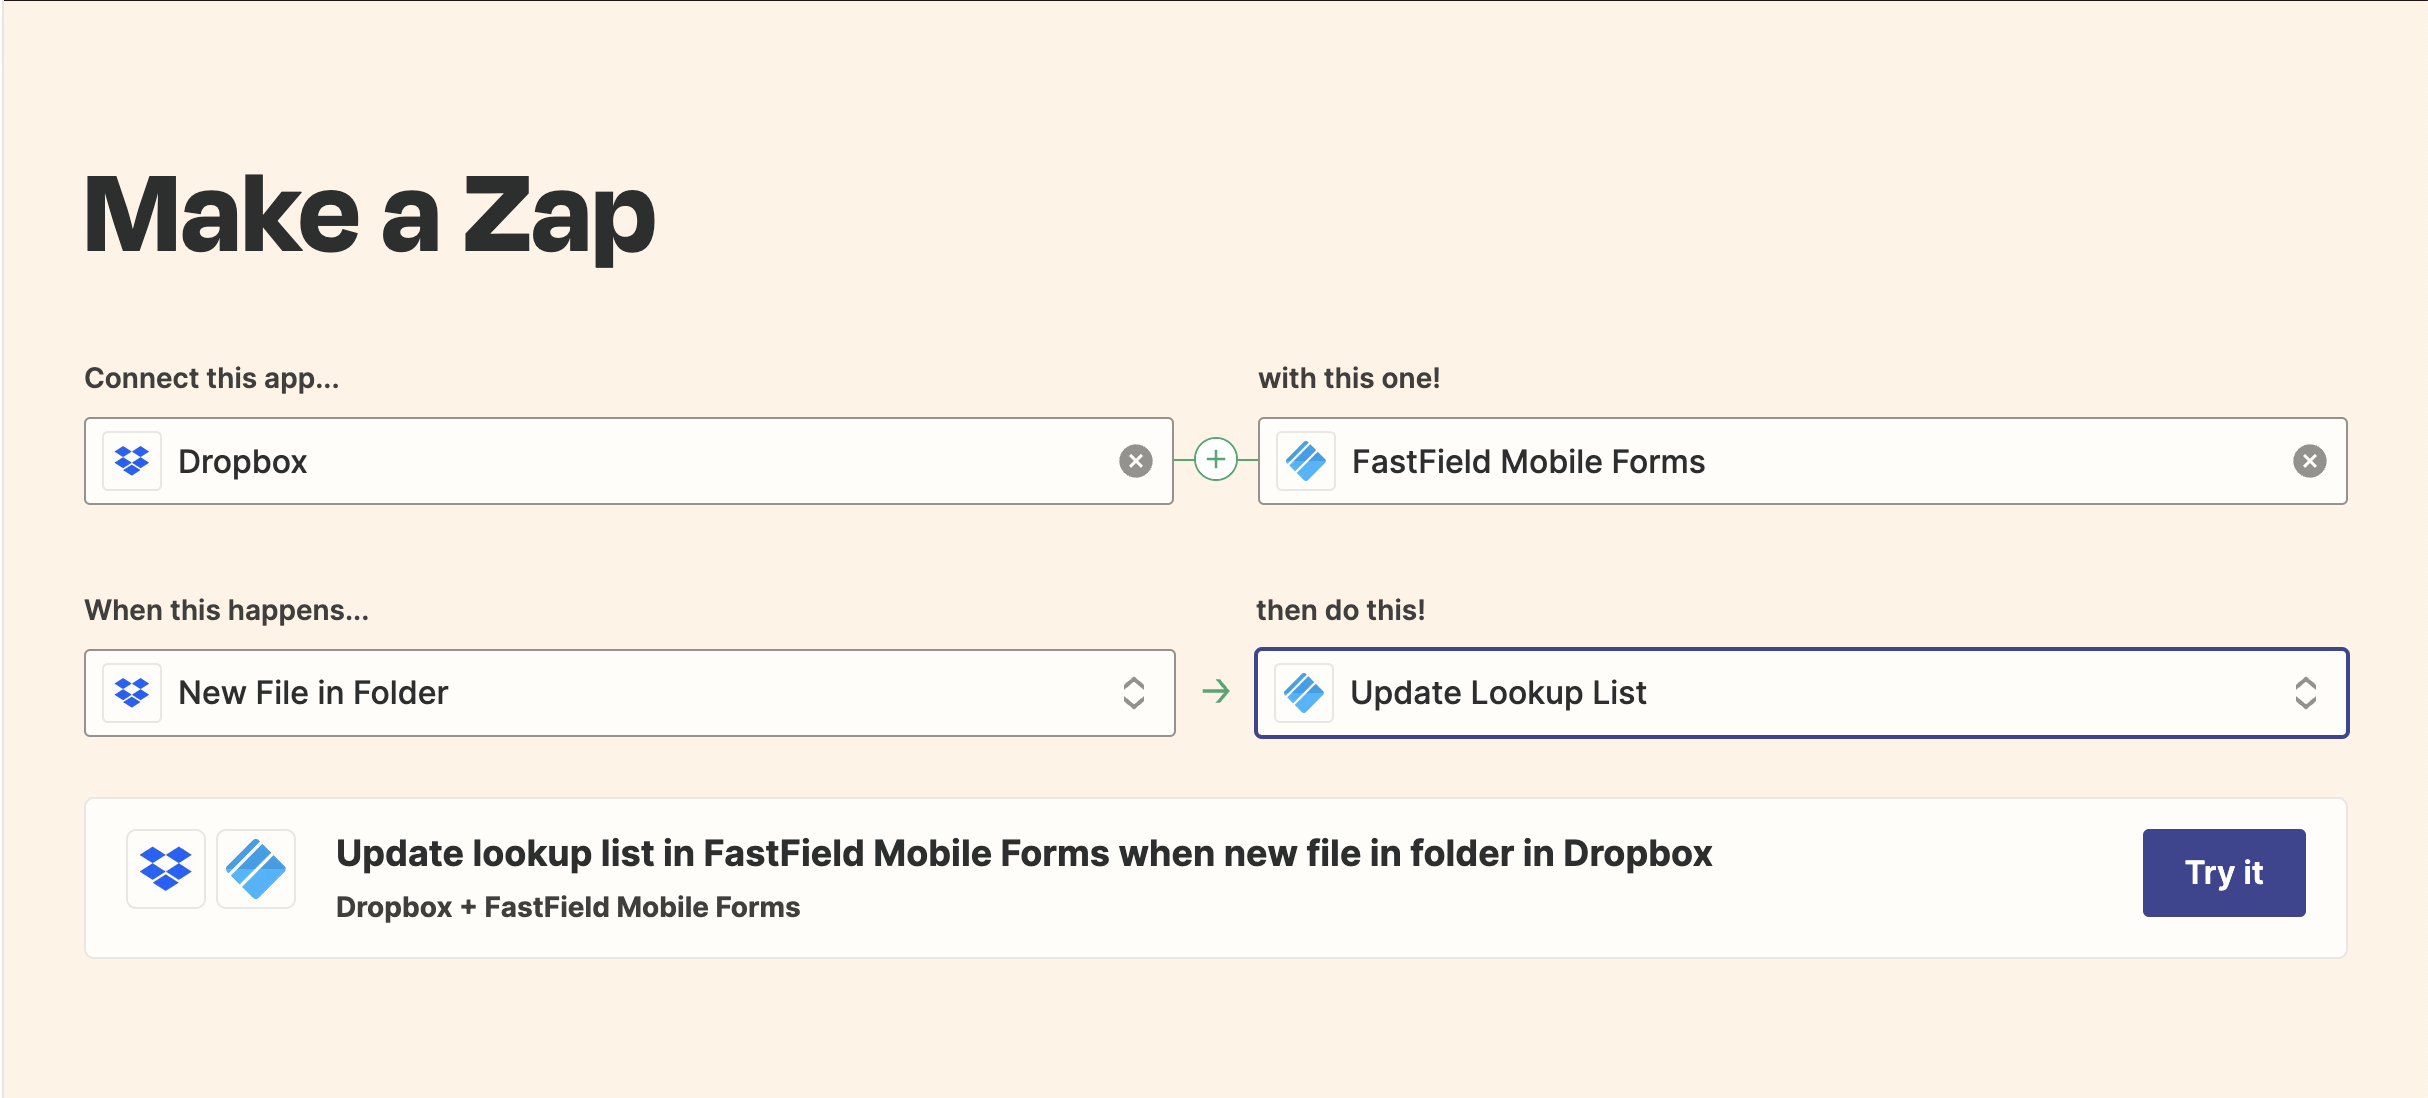Open the Update lookup list Zap title
The height and width of the screenshot is (1098, 2428).
click(1023, 854)
